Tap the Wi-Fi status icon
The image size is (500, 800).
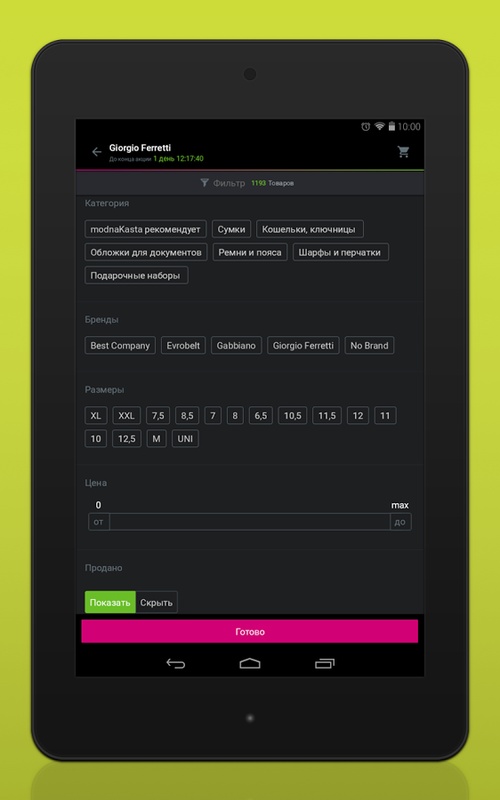pos(379,127)
